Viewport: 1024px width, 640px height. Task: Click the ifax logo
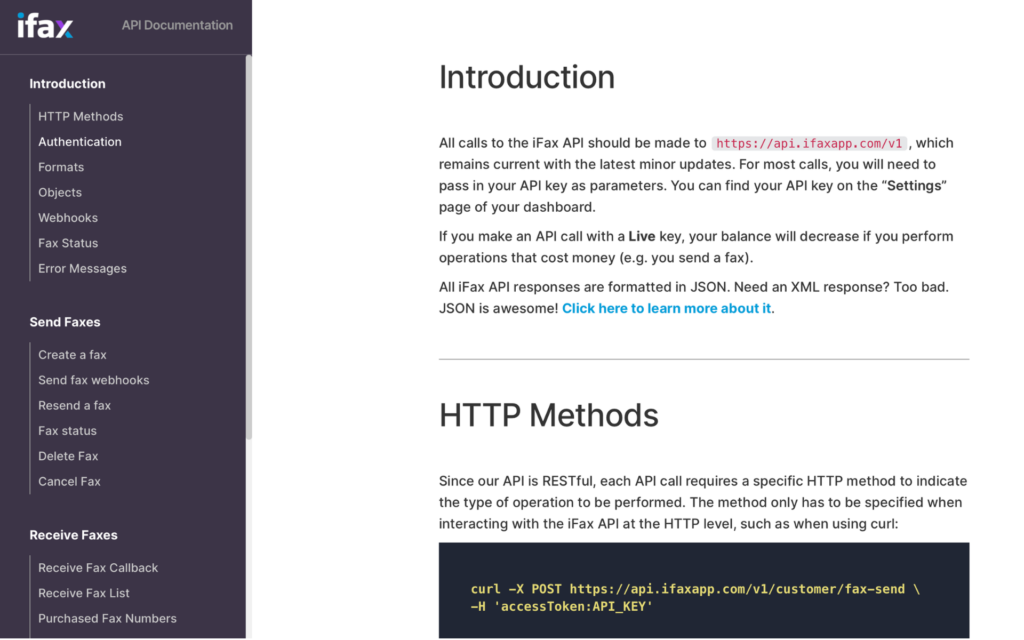pos(45,26)
